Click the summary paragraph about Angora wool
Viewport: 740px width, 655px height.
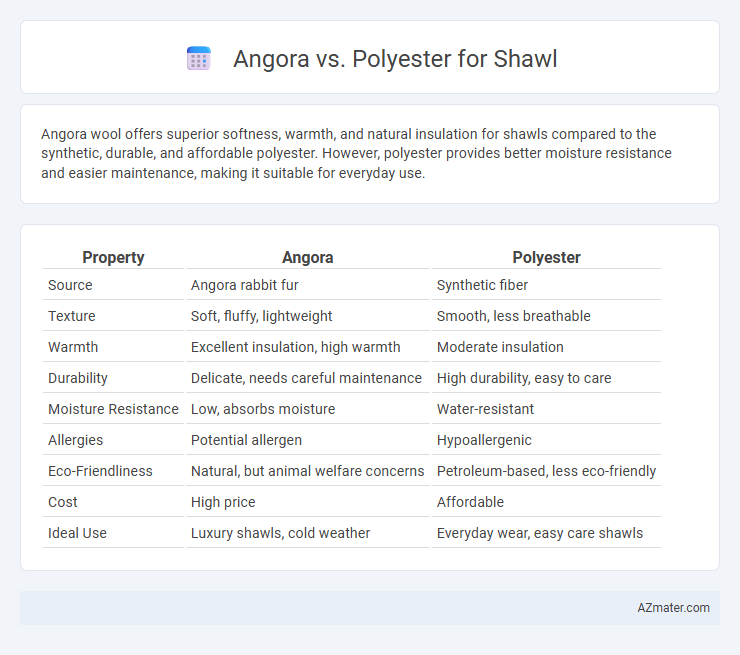[356, 153]
